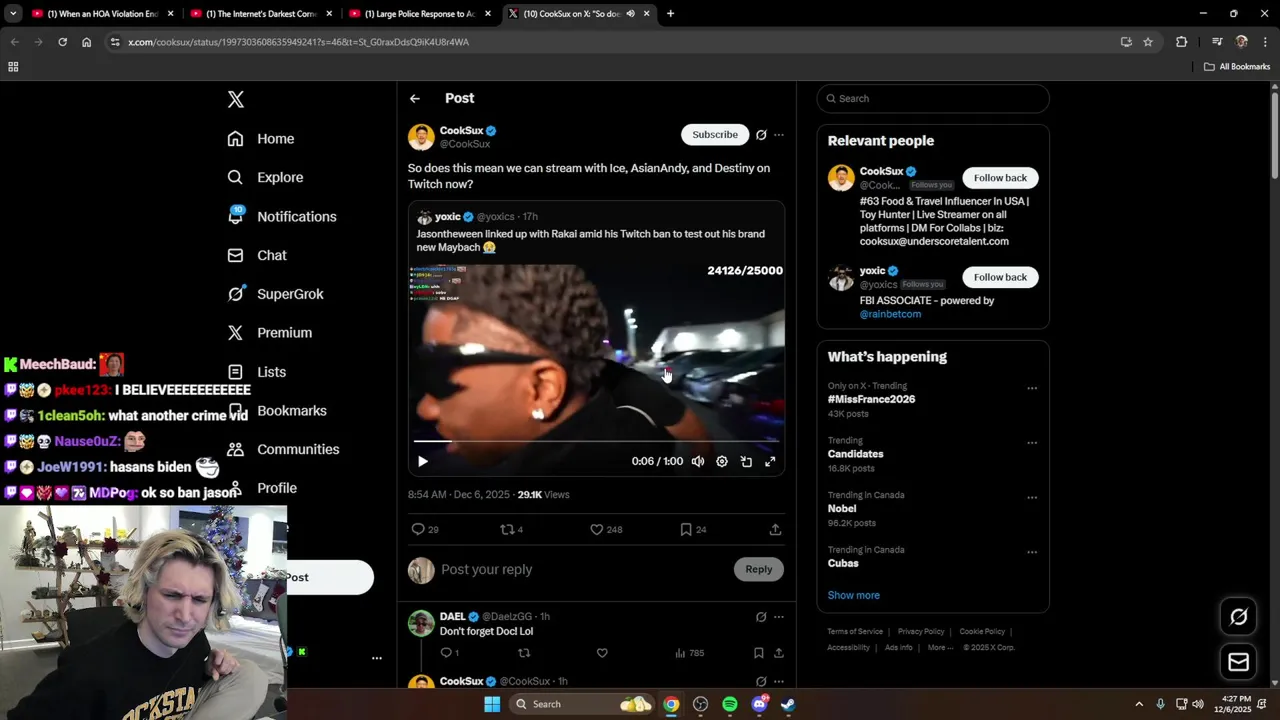Toggle picture-in-picture on video

pyautogui.click(x=746, y=461)
